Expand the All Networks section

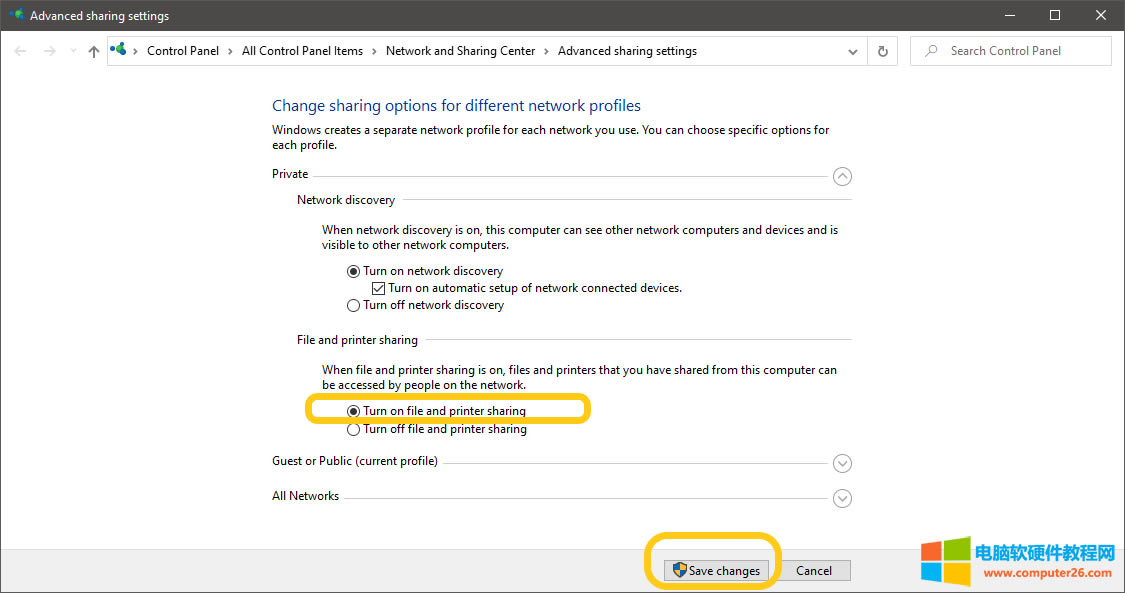click(842, 498)
